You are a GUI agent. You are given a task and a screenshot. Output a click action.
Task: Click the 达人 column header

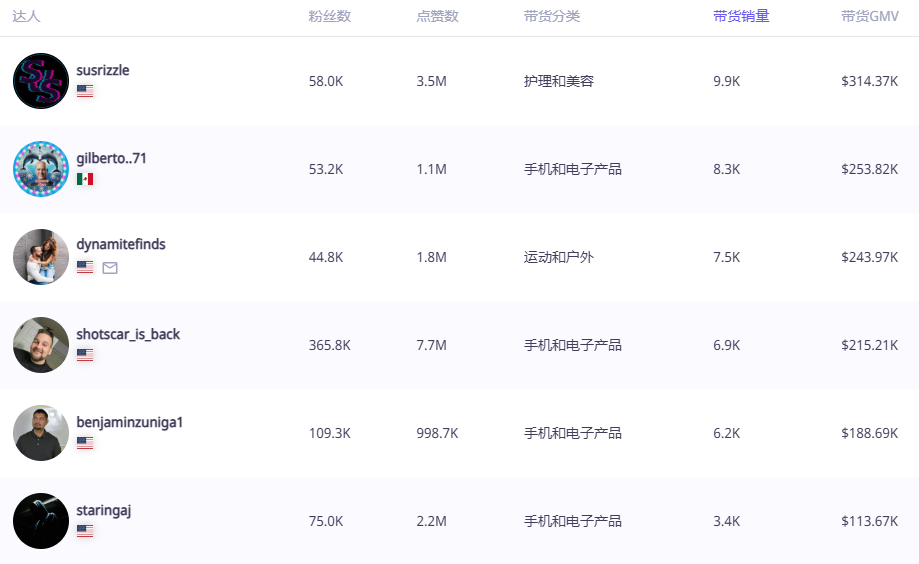[x=26, y=16]
